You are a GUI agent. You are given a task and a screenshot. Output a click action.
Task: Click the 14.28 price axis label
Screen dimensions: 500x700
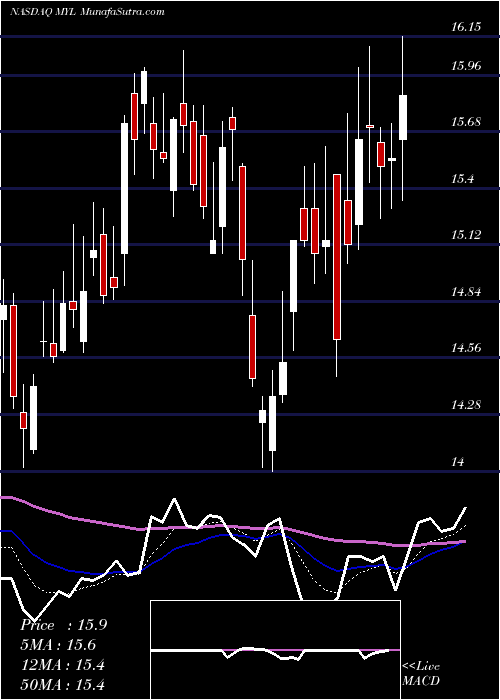point(466,405)
